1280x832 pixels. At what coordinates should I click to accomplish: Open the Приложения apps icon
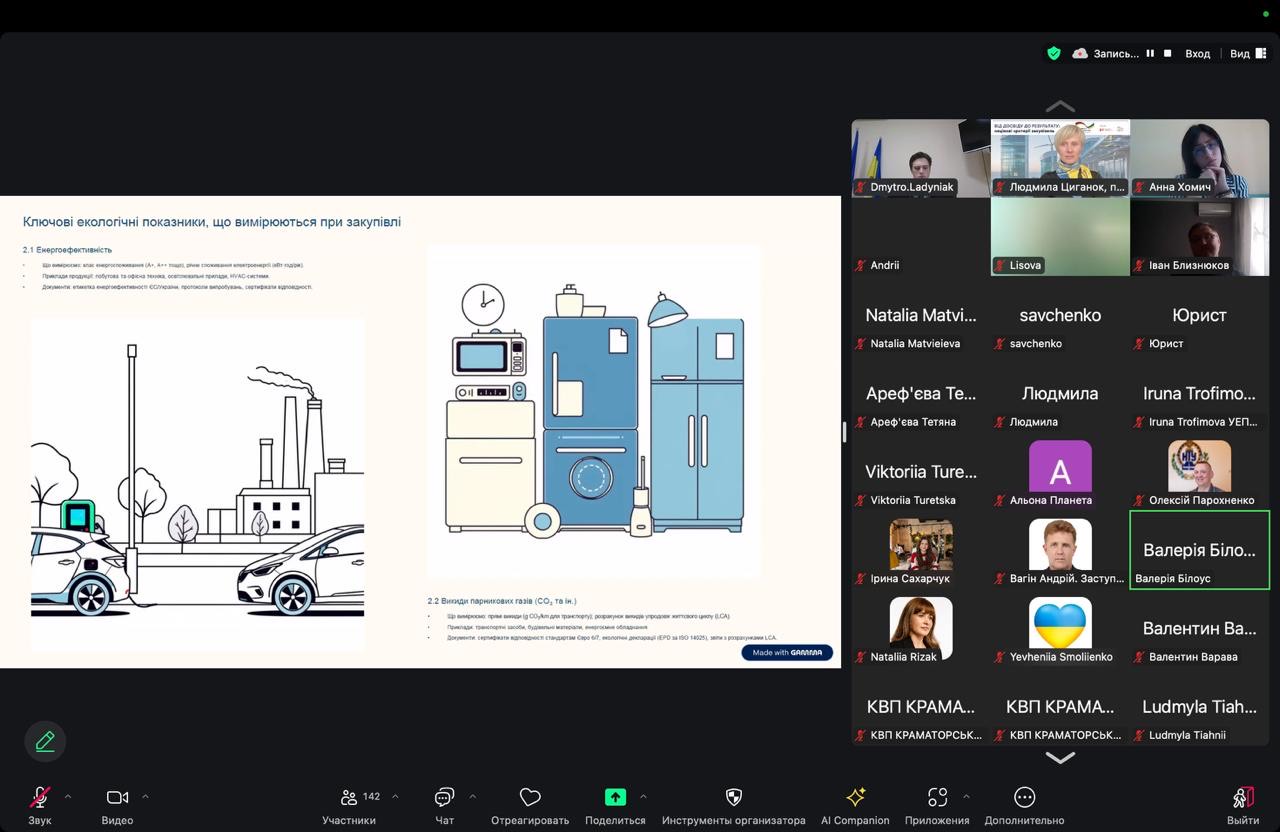pyautogui.click(x=937, y=797)
